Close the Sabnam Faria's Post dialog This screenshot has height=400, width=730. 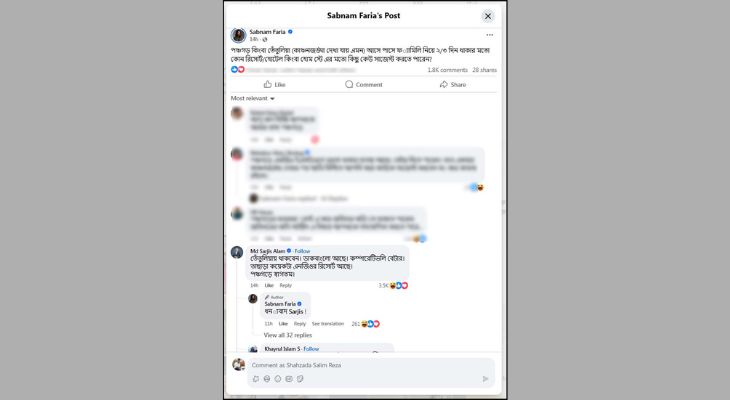[x=487, y=16]
